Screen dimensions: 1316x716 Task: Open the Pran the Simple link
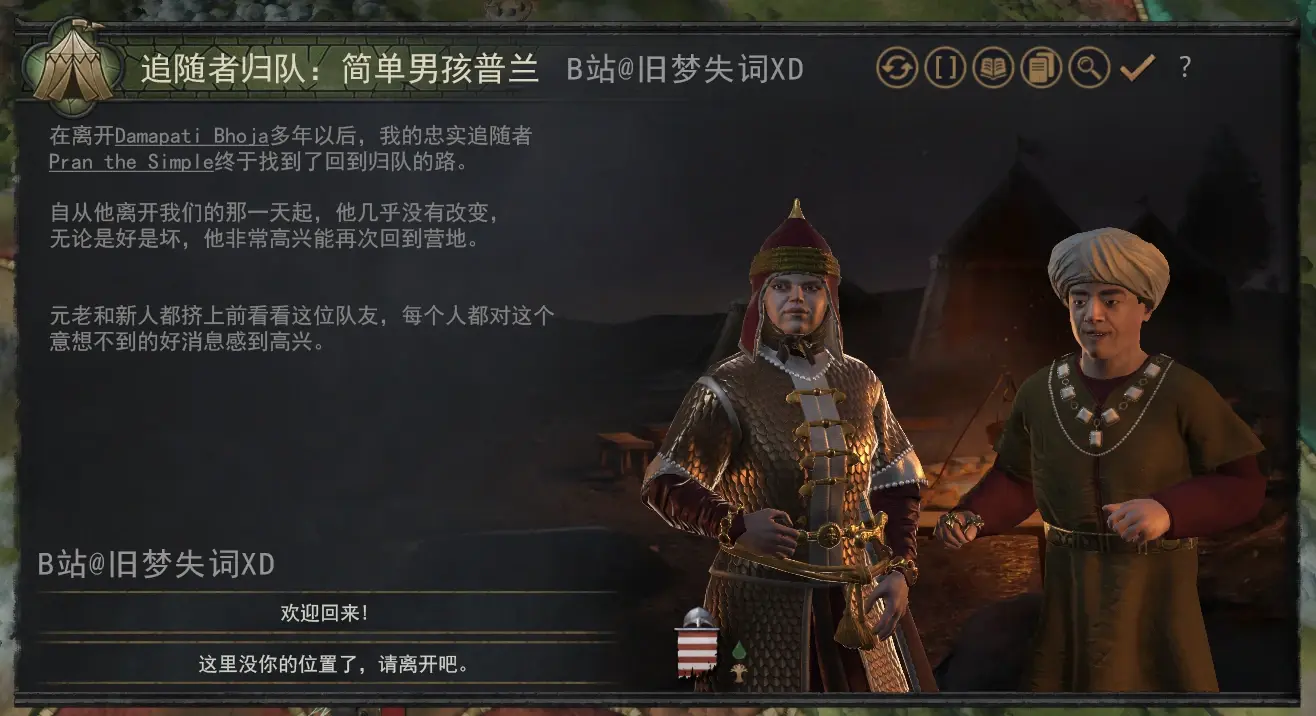(x=131, y=162)
